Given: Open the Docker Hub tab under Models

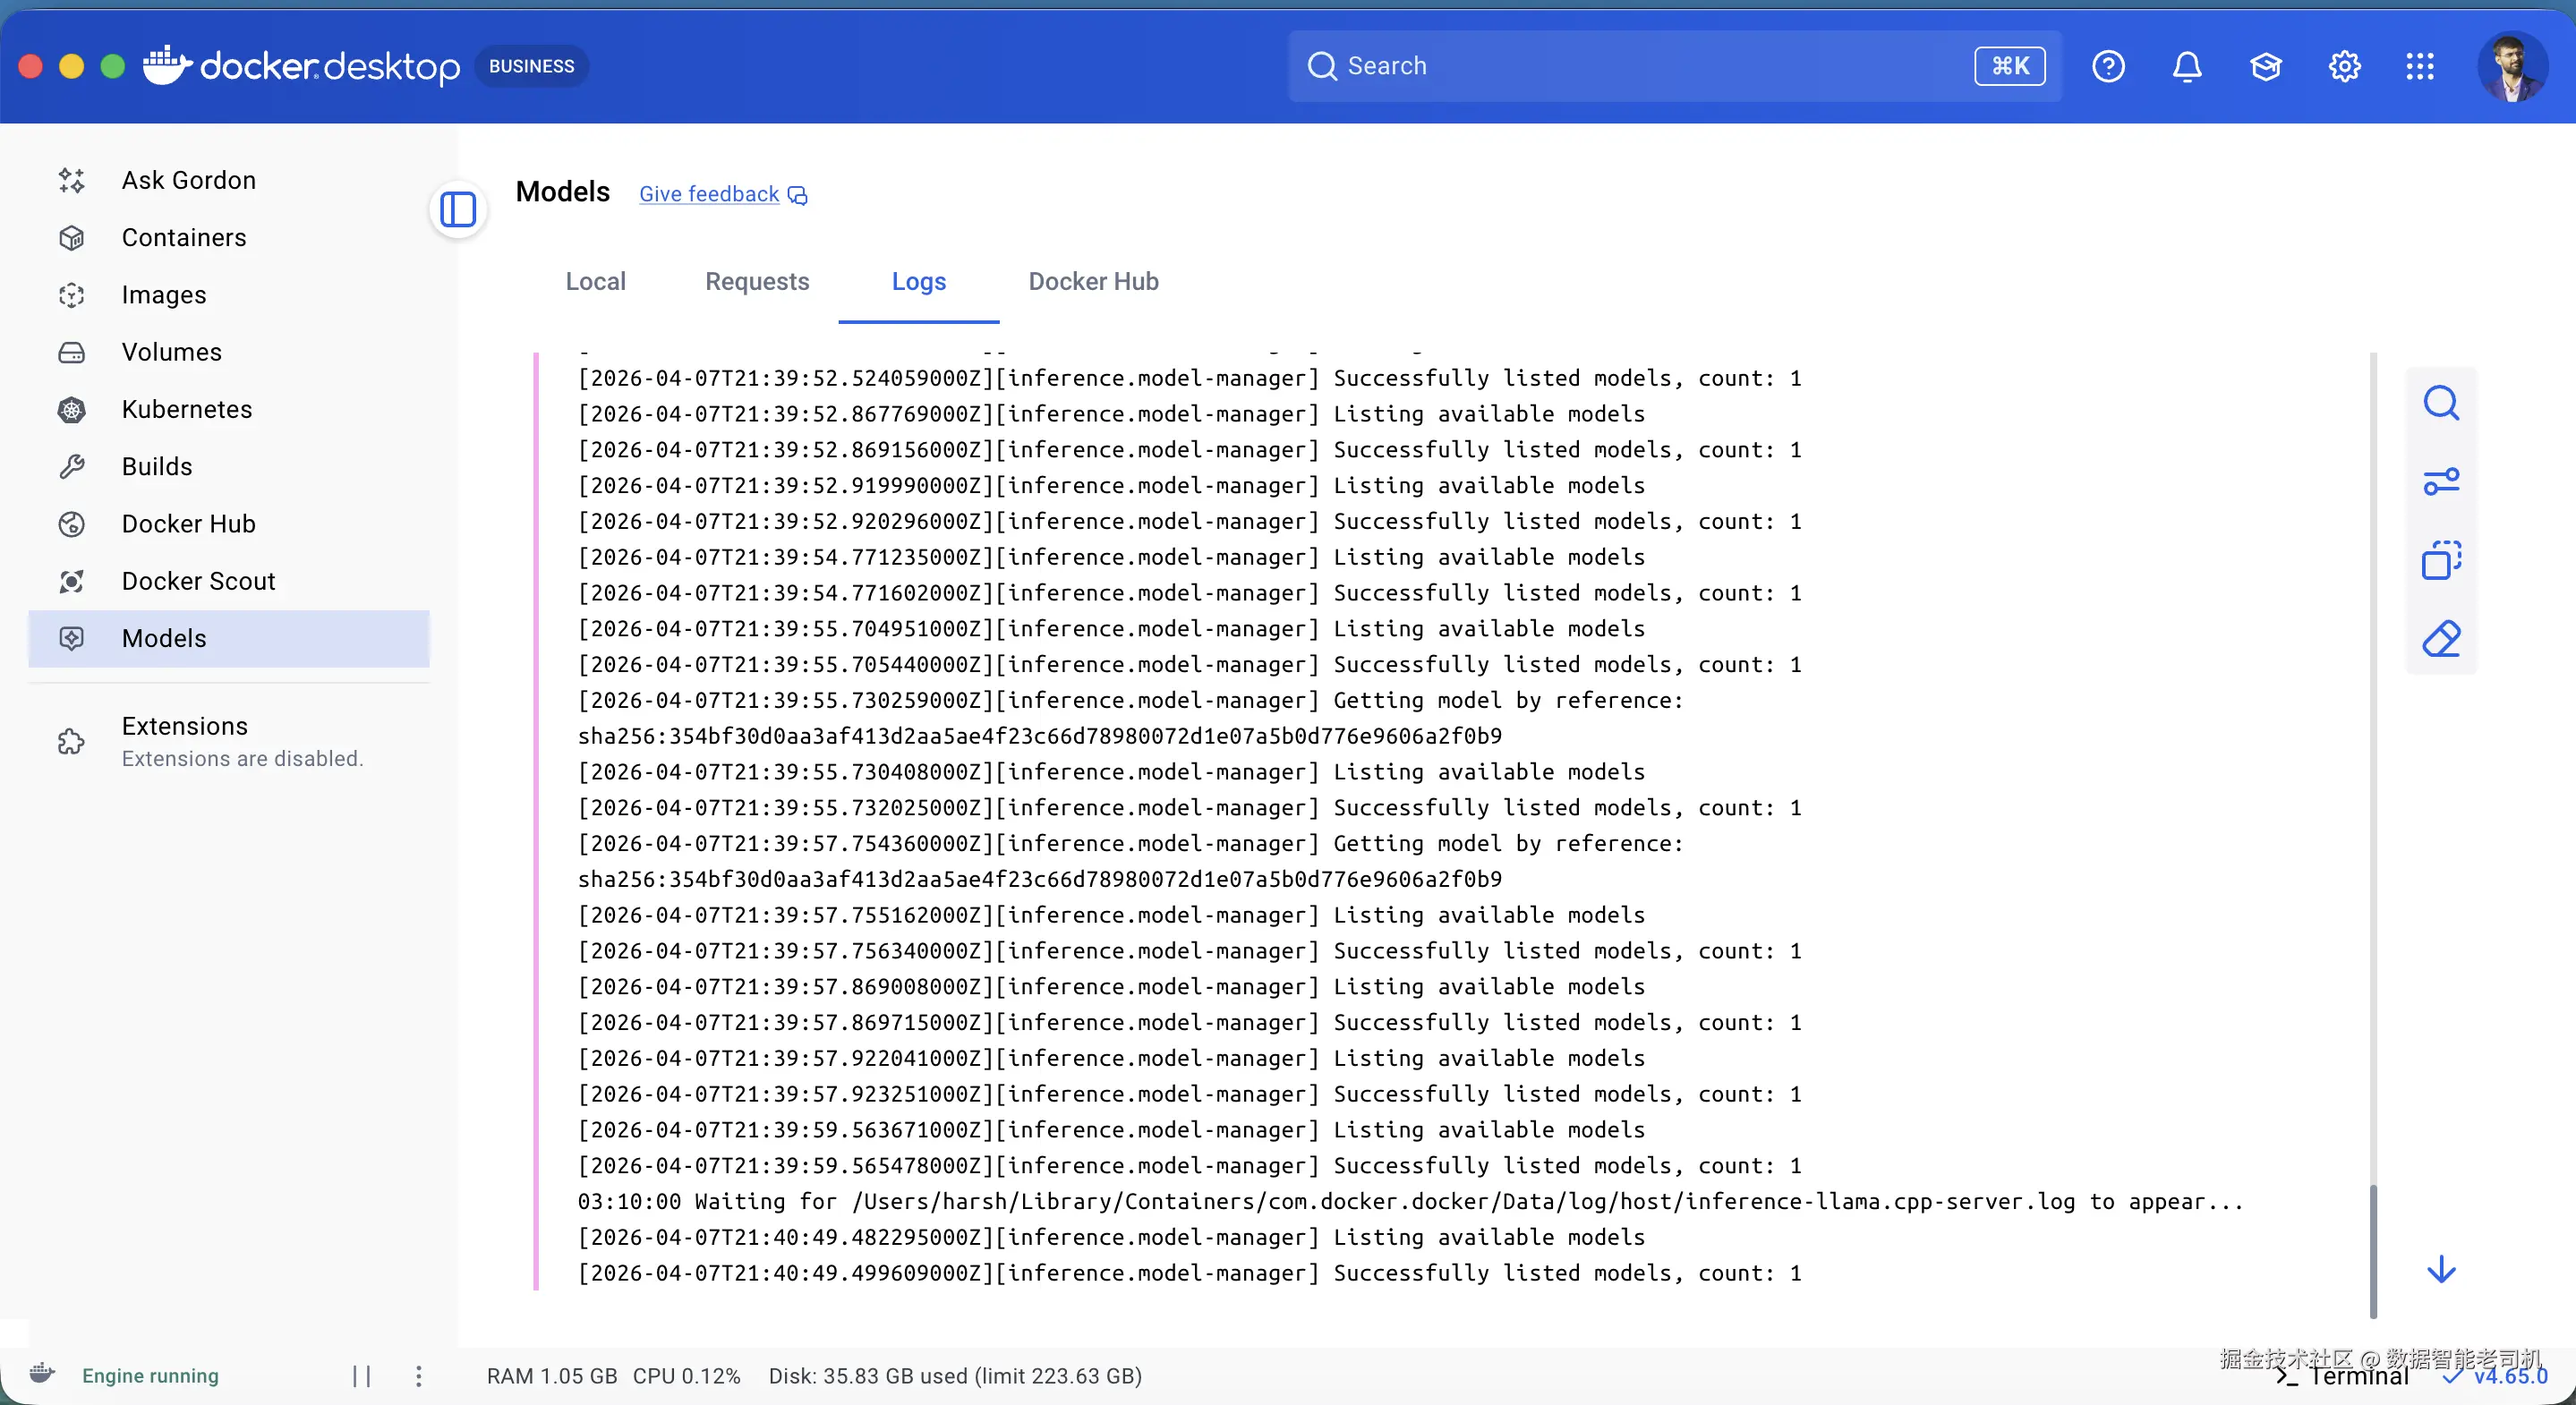Looking at the screenshot, I should point(1093,282).
